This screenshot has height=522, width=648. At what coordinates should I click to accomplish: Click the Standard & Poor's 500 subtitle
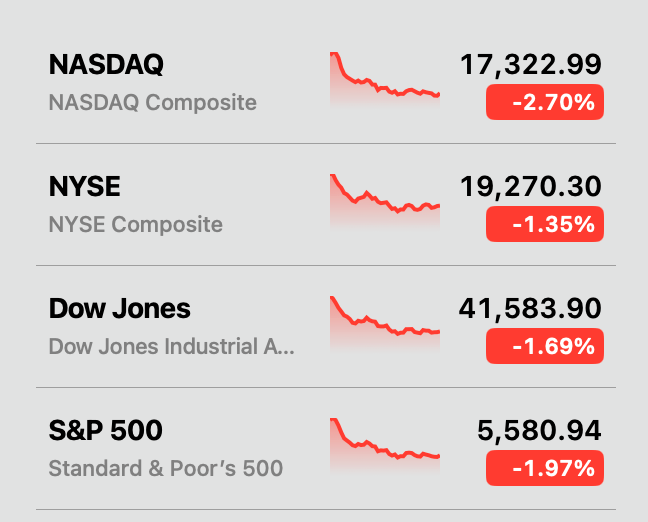pos(165,468)
